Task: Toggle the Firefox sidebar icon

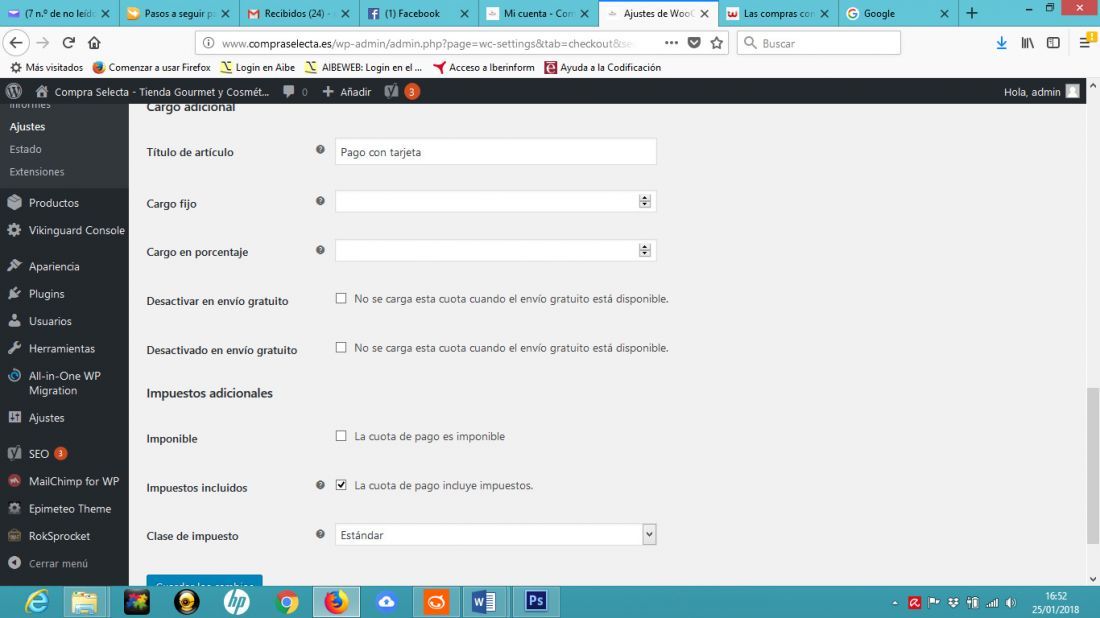Action: (x=1053, y=43)
